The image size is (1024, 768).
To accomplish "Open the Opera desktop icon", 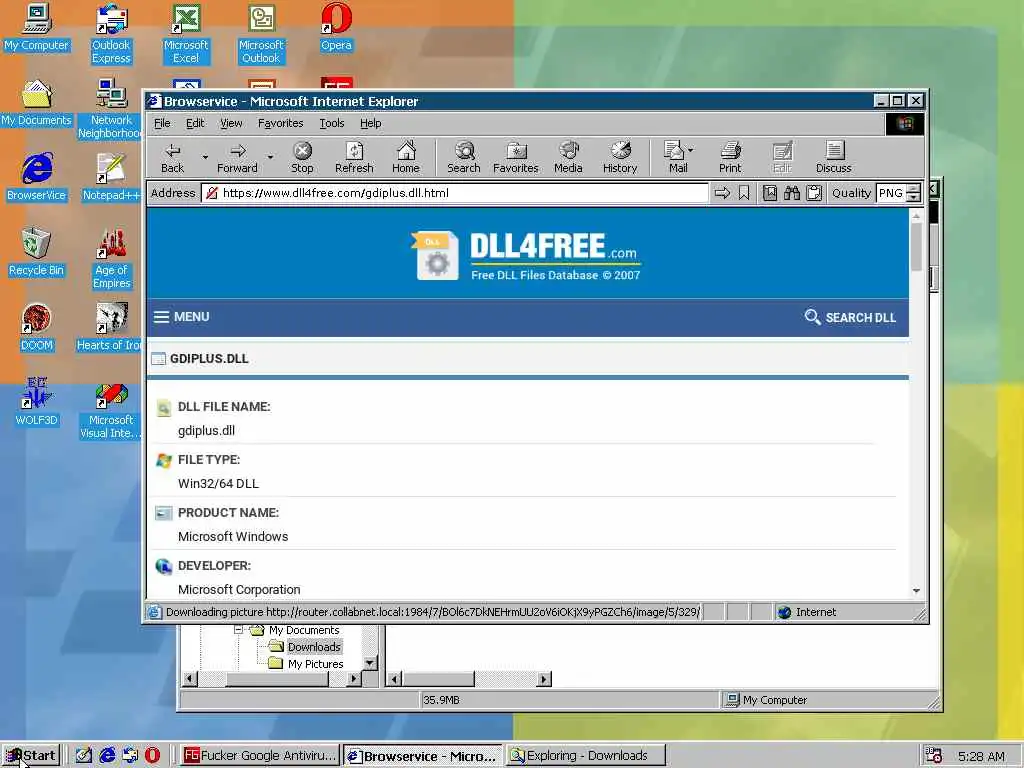I will 336,27.
